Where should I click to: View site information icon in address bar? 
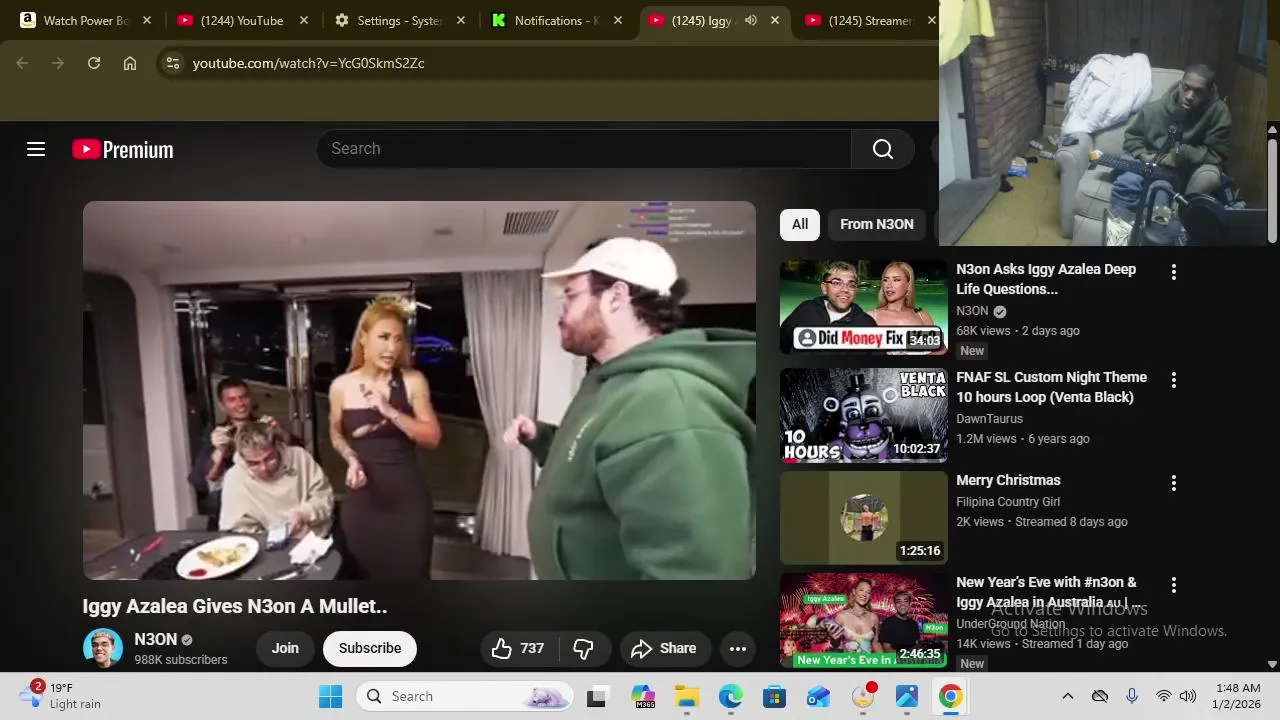[x=173, y=63]
